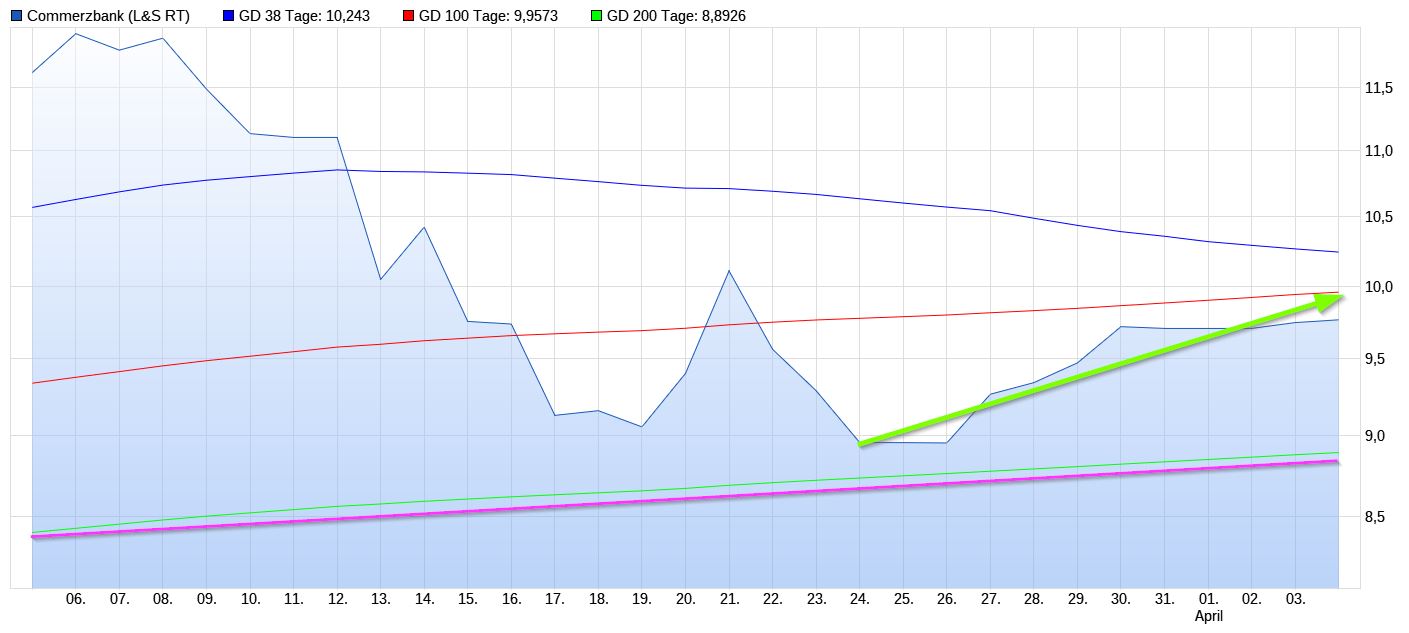Viewport: 1409px width, 633px height.
Task: Click date label 25. on x-axis
Action: point(904,600)
